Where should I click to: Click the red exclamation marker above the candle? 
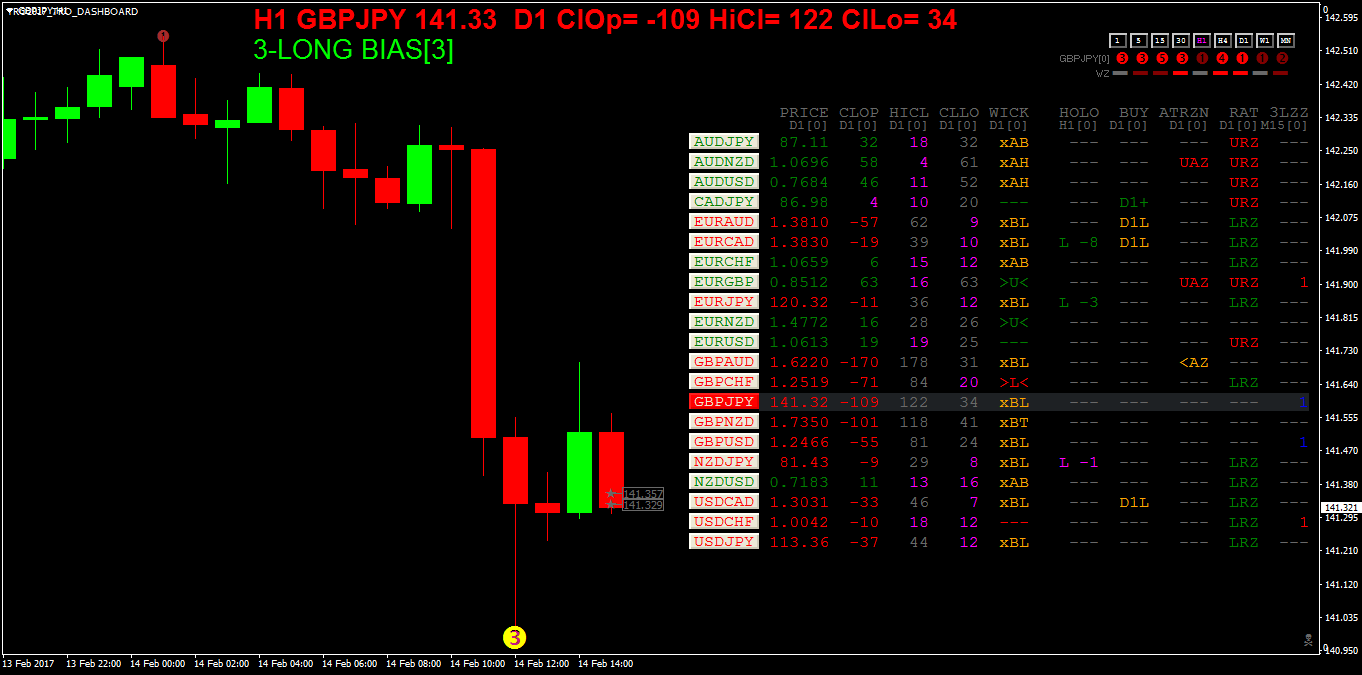pos(163,36)
